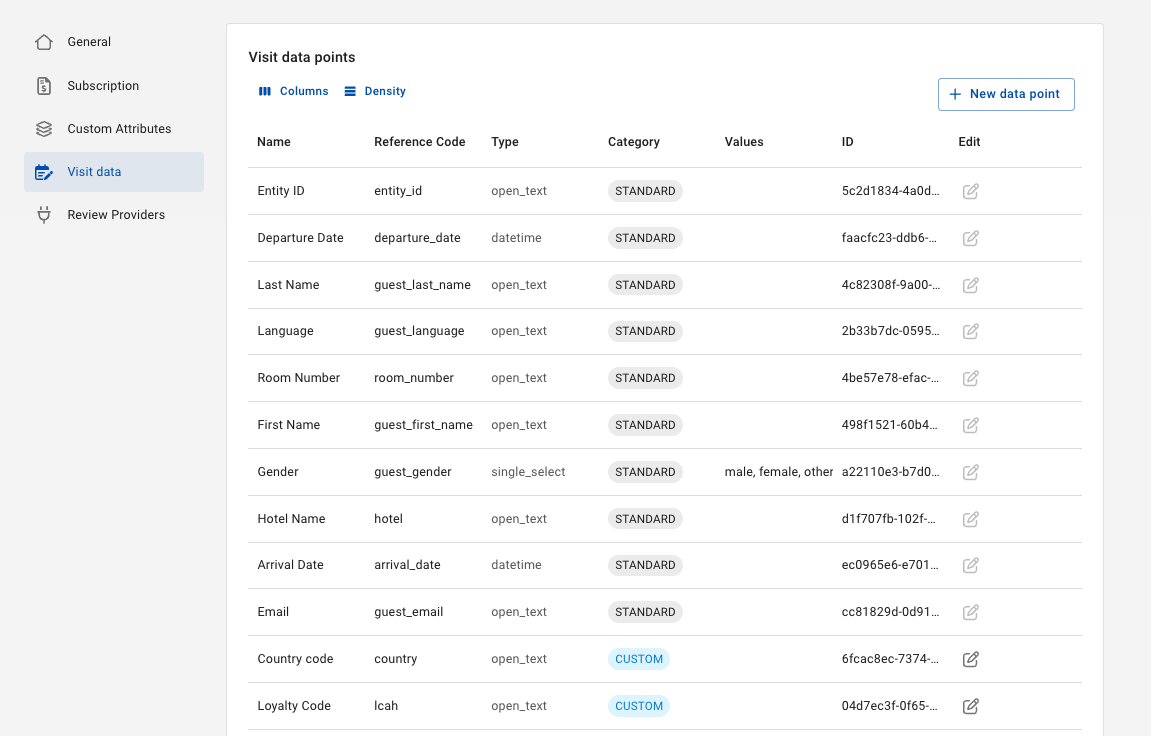Click the 'Country code' name cell

[x=295, y=659]
